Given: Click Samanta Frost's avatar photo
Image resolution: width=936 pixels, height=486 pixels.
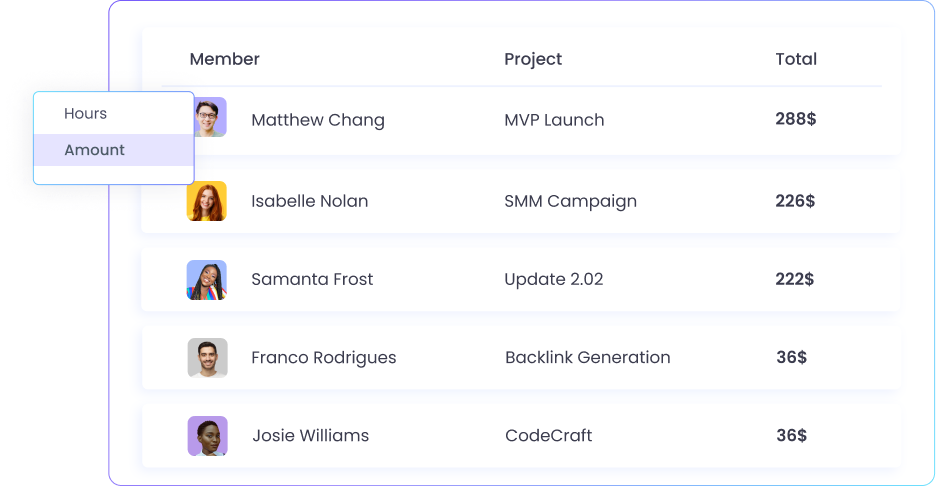Looking at the screenshot, I should 207,280.
